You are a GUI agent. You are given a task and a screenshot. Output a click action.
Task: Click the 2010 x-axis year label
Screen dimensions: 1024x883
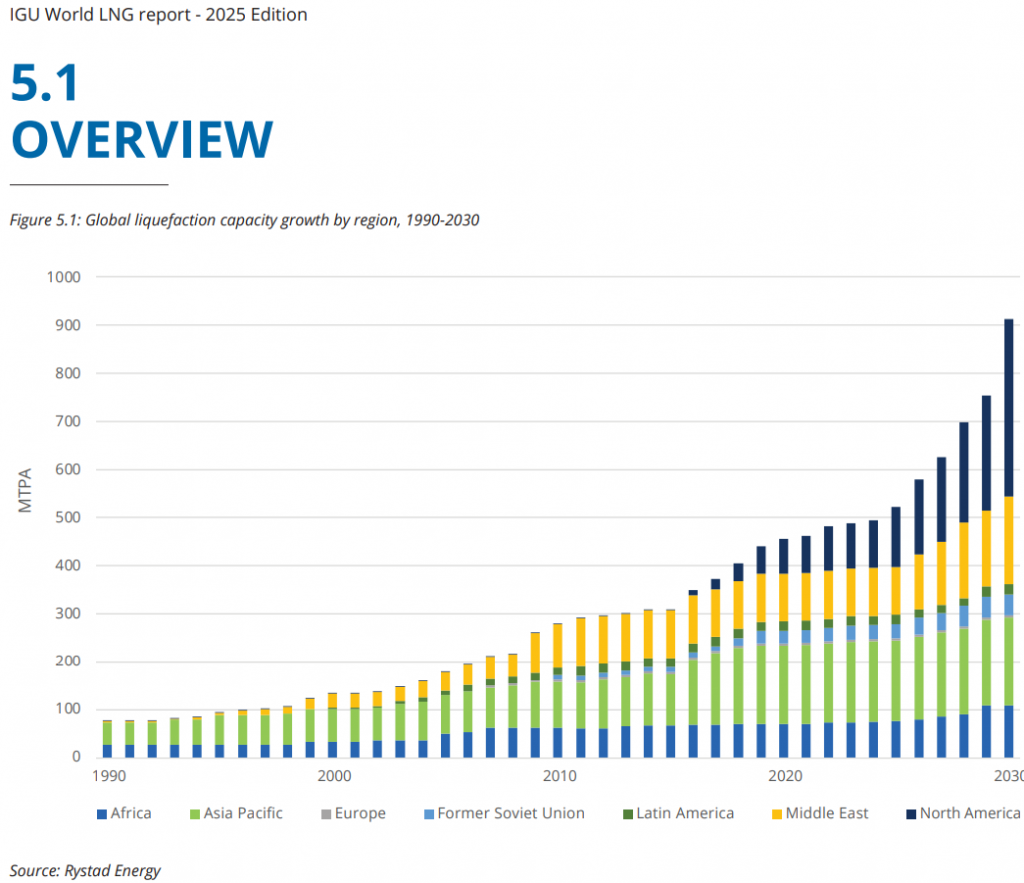click(558, 776)
